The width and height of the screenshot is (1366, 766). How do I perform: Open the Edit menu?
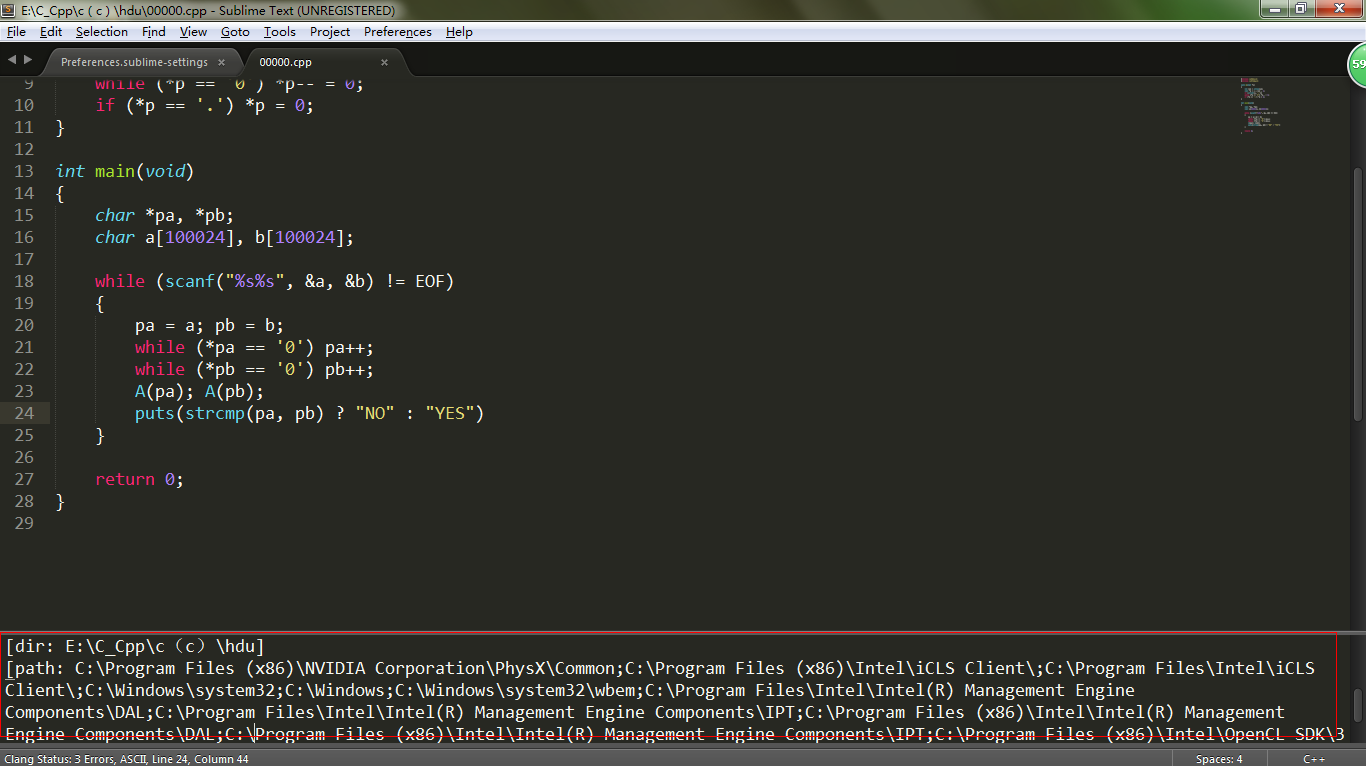point(51,32)
